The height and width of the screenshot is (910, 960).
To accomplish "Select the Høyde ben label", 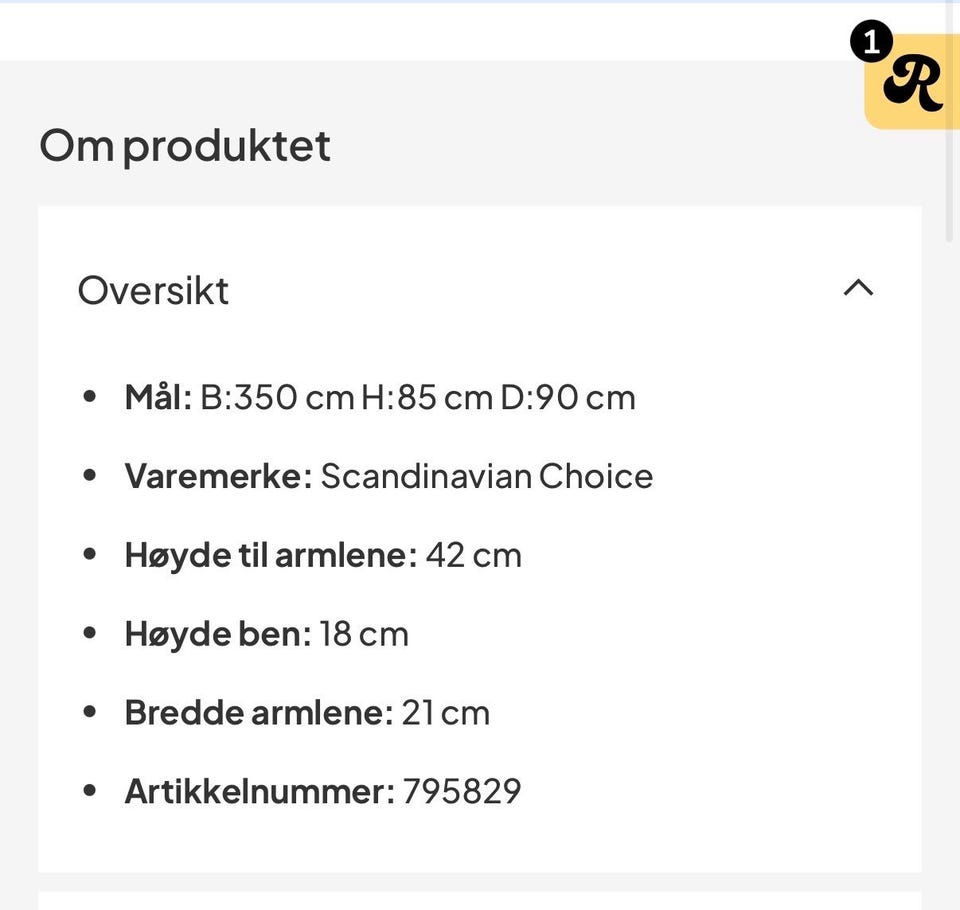I will (x=218, y=634).
